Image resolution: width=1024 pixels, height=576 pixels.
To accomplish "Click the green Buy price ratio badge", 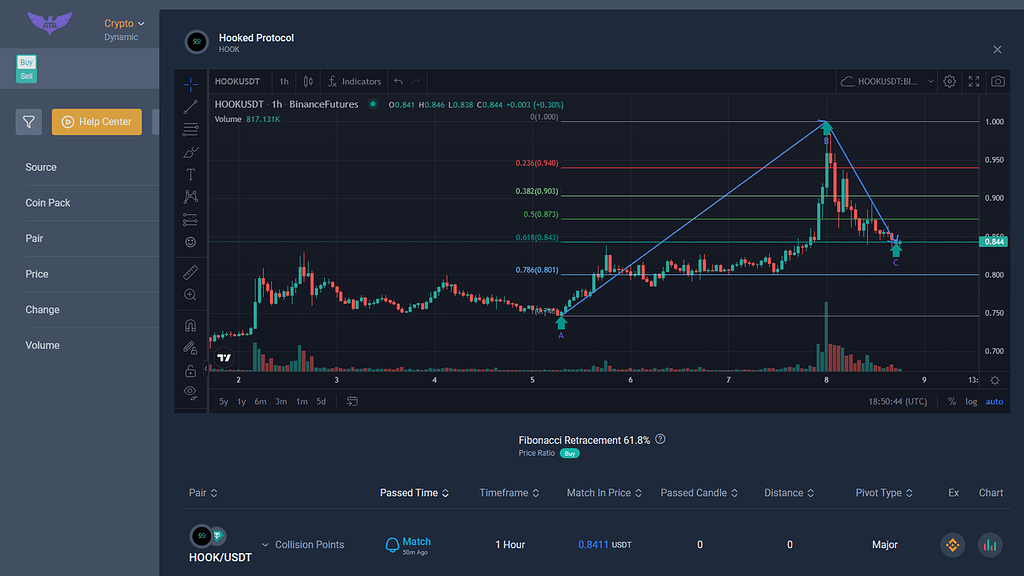I will pyautogui.click(x=569, y=453).
